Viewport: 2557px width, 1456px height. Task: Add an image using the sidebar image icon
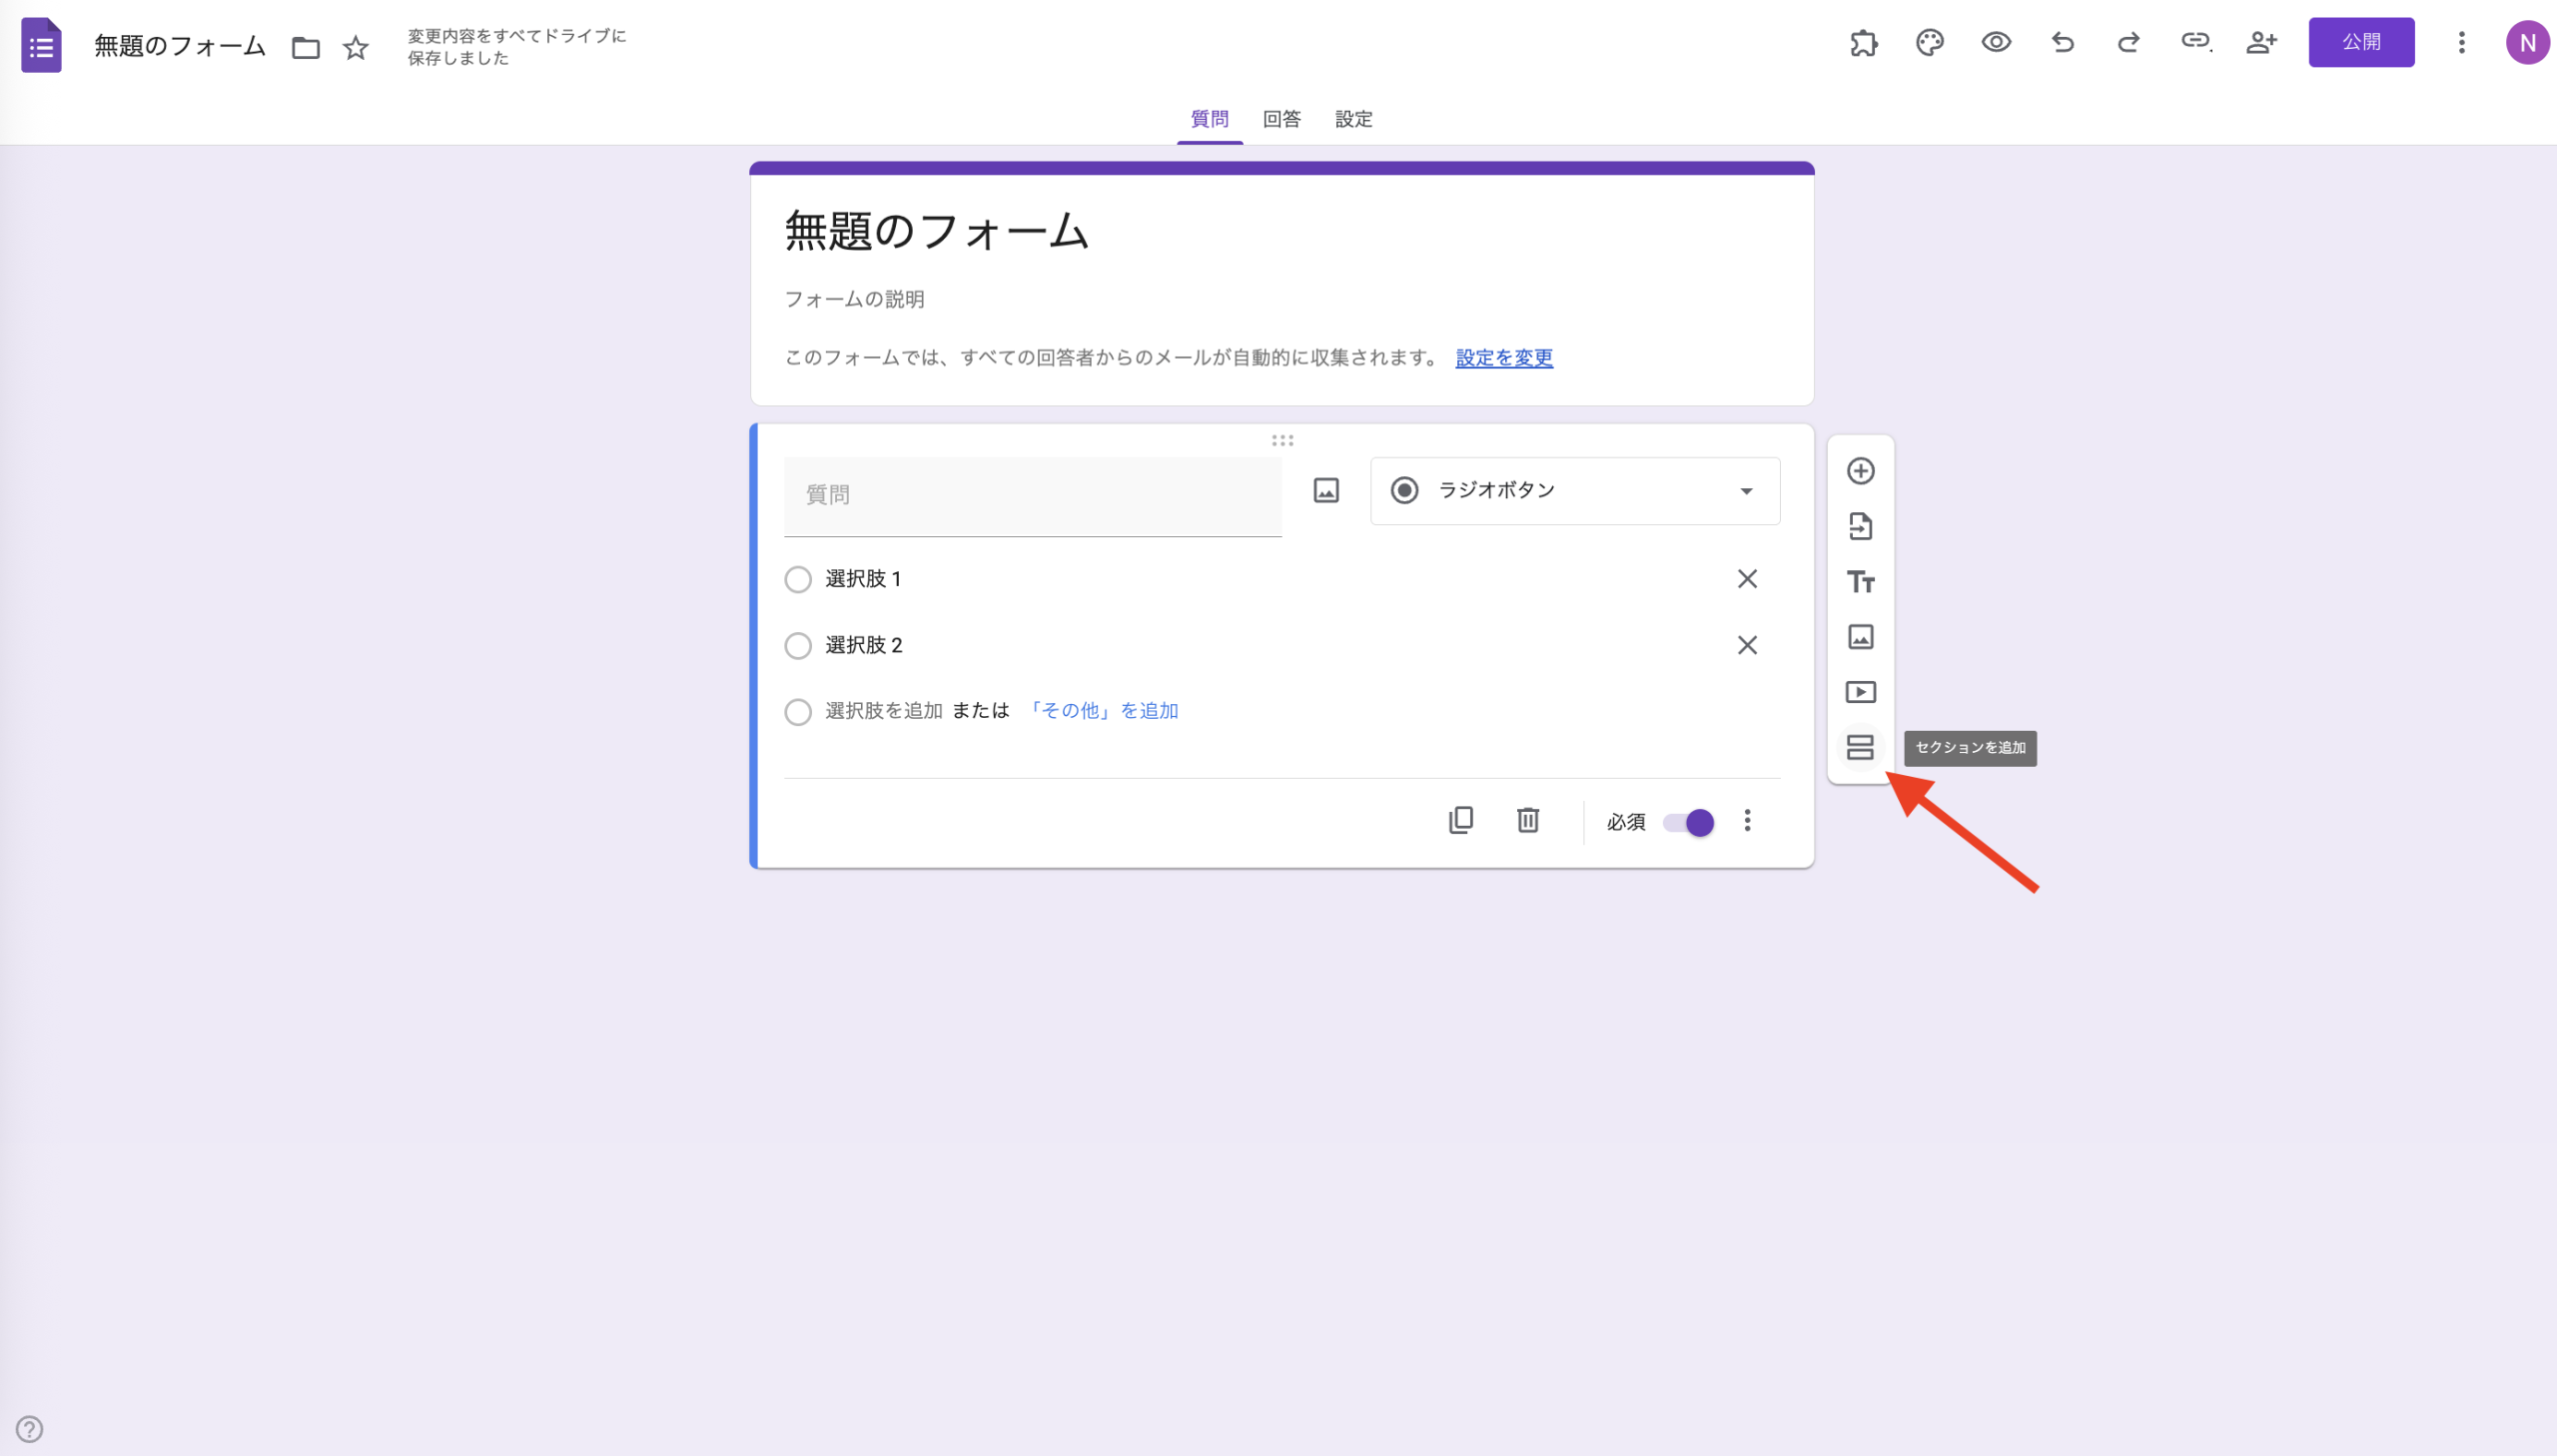coord(1860,636)
